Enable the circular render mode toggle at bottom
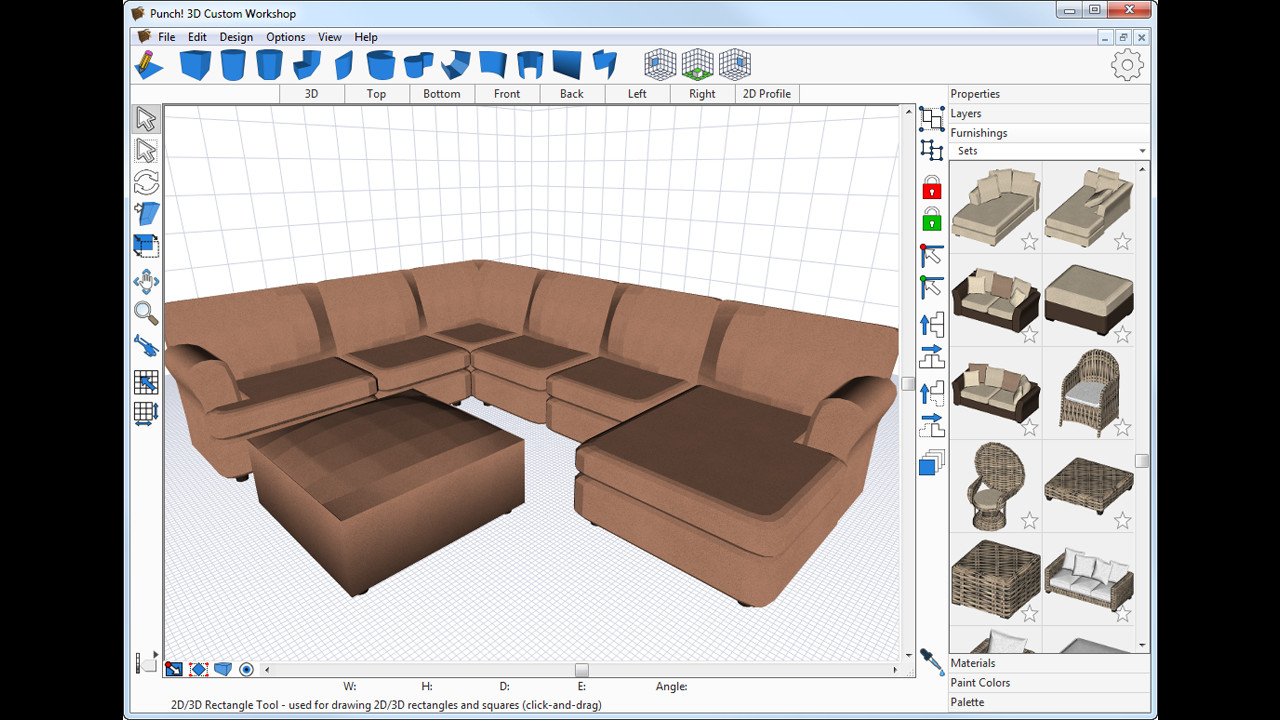The height and width of the screenshot is (720, 1280). click(246, 669)
